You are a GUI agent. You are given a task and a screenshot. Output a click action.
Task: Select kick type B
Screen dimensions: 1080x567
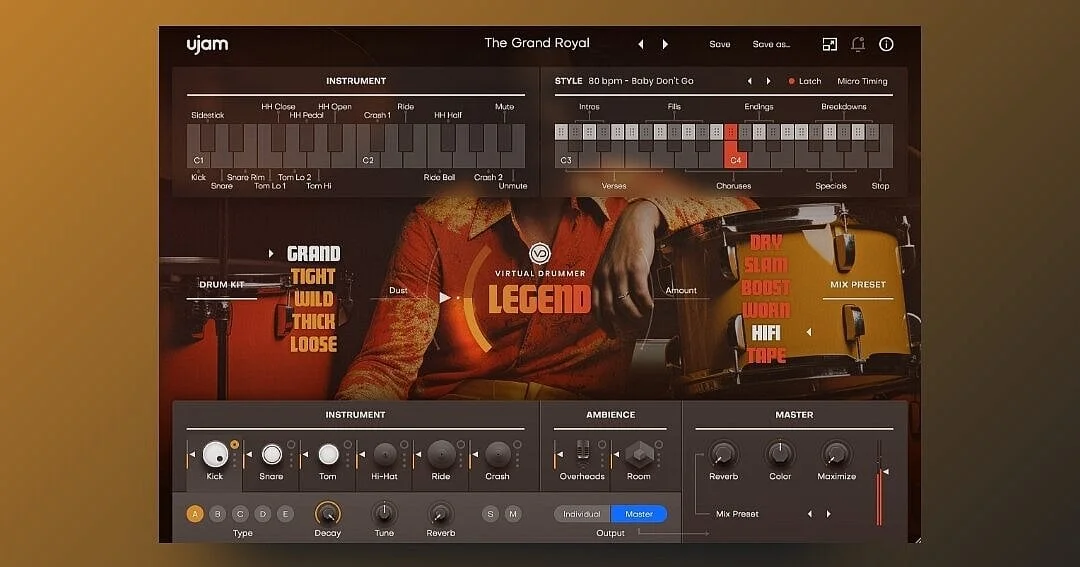click(218, 514)
